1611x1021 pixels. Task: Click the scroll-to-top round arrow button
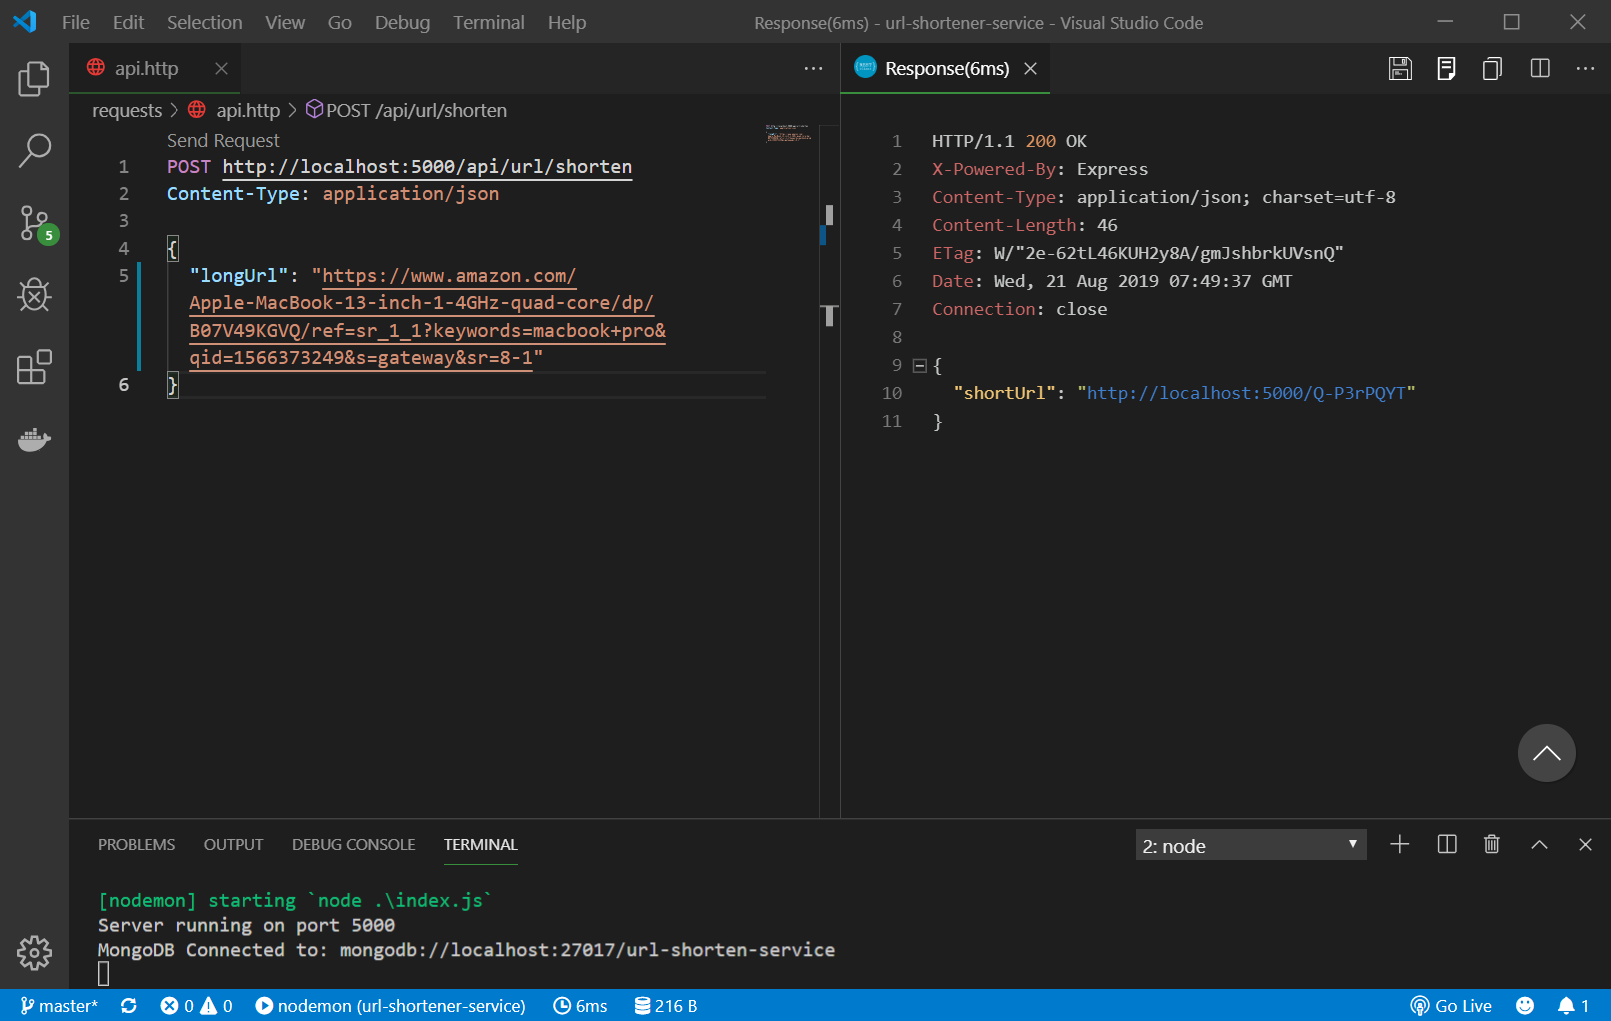(x=1546, y=753)
